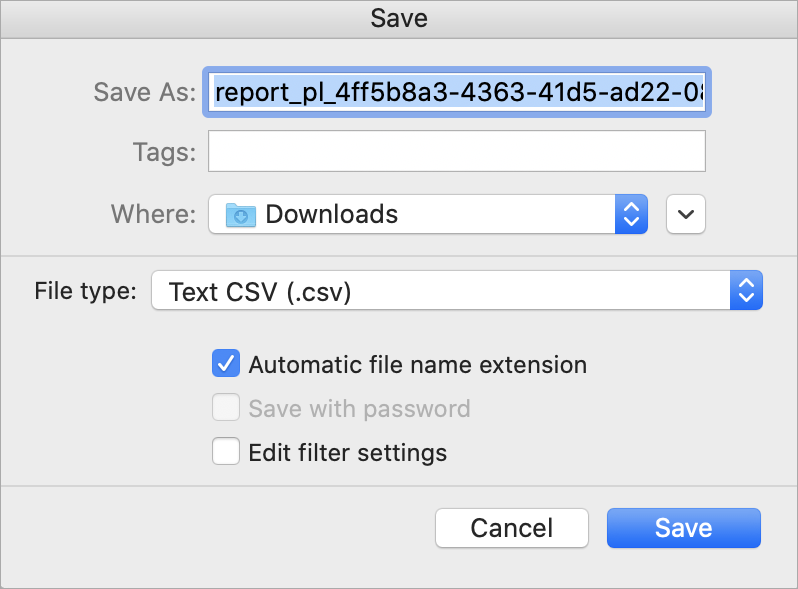Image resolution: width=798 pixels, height=589 pixels.
Task: Click into the Tags text field
Action: pyautogui.click(x=457, y=151)
